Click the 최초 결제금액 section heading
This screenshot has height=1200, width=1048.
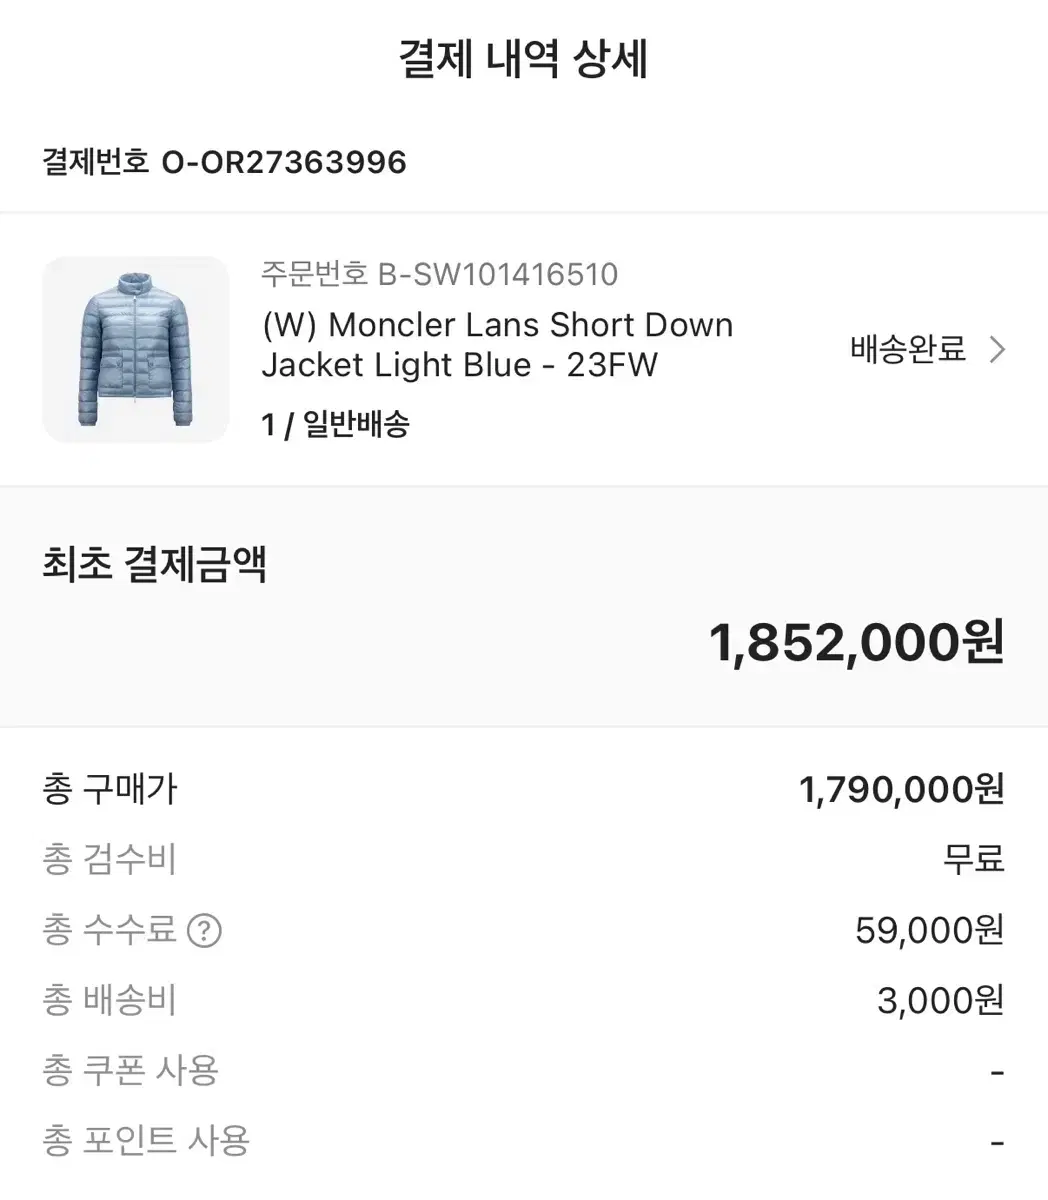click(x=154, y=564)
